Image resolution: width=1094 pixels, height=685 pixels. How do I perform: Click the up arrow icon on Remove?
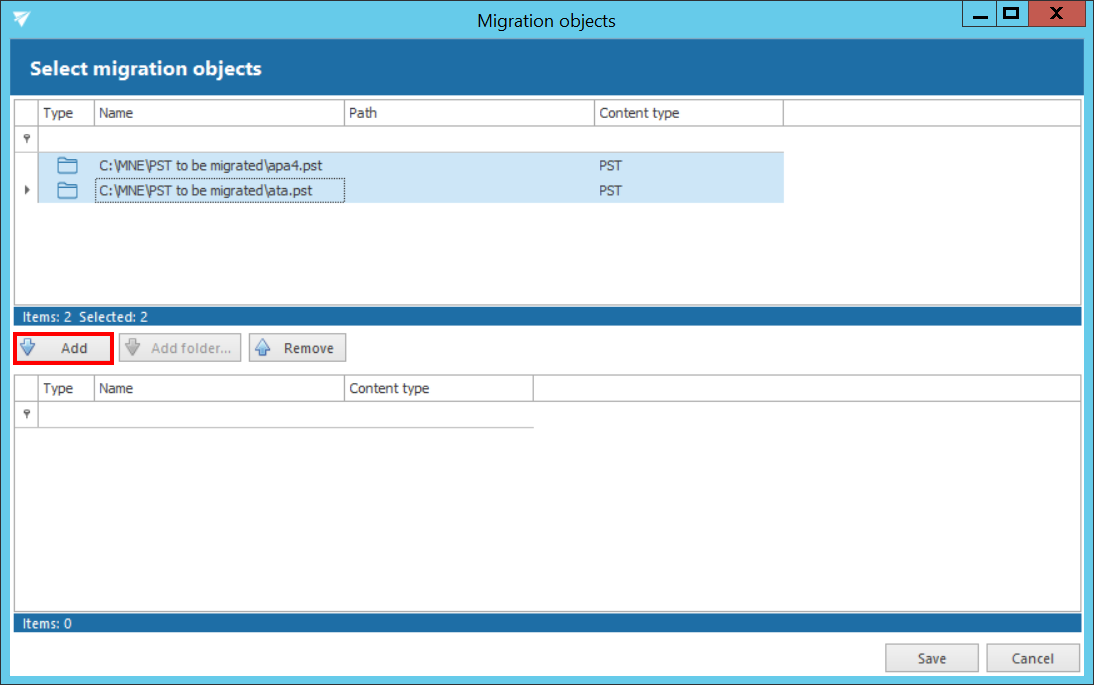click(263, 348)
